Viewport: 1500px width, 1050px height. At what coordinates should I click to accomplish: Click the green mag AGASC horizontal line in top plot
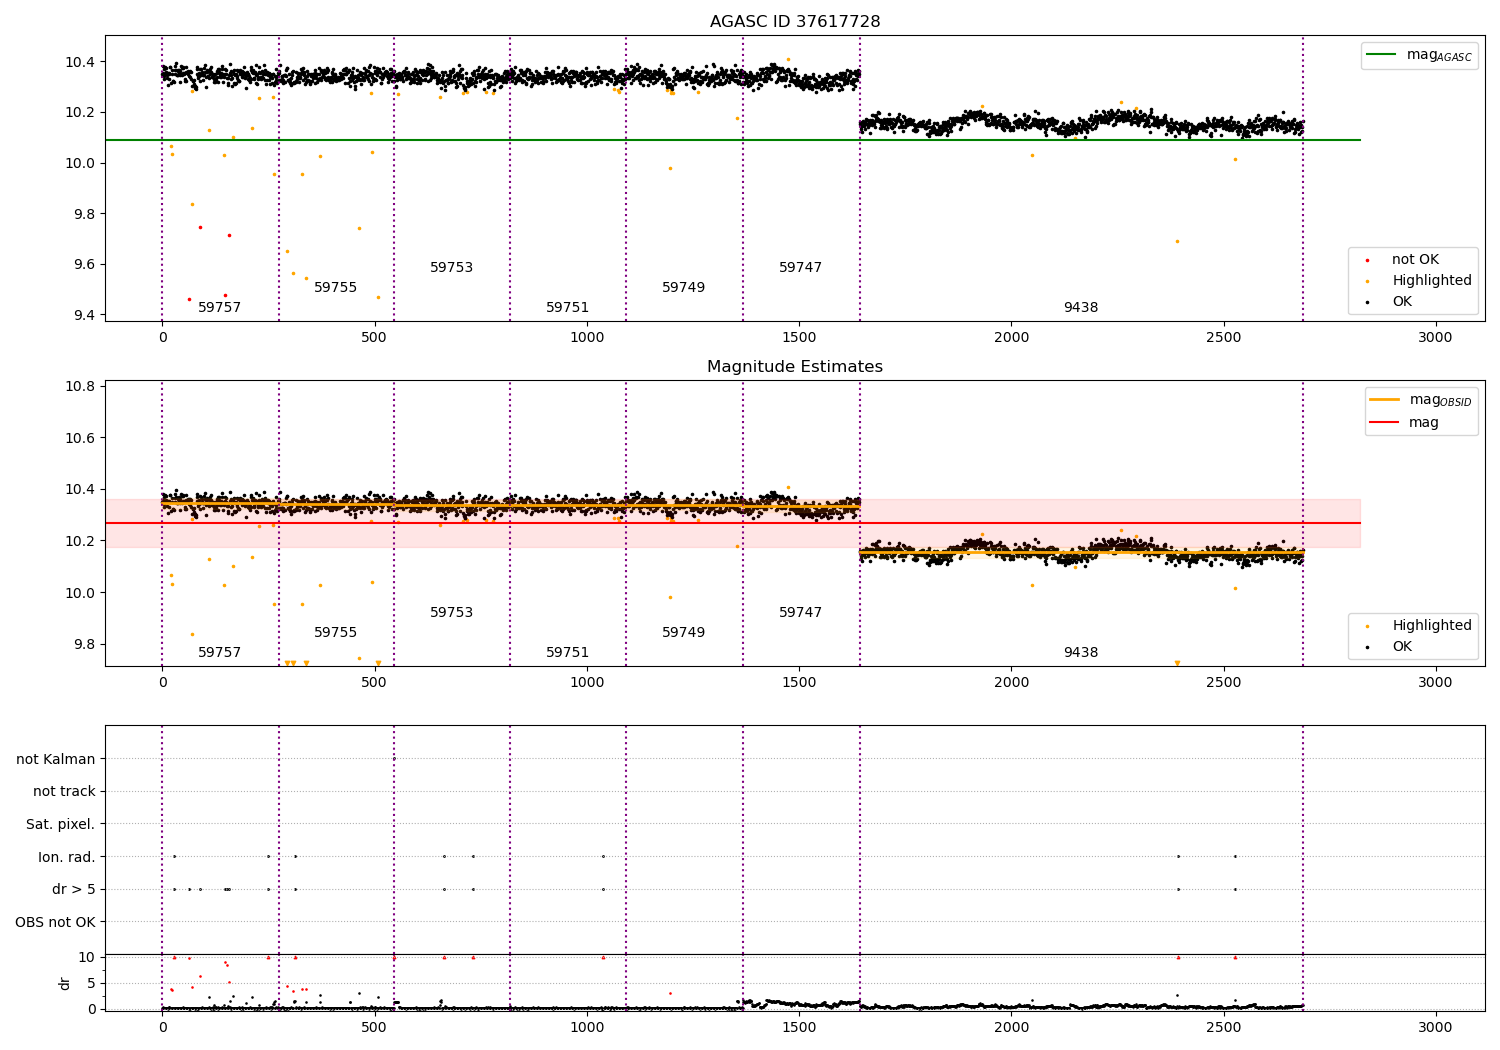click(733, 140)
